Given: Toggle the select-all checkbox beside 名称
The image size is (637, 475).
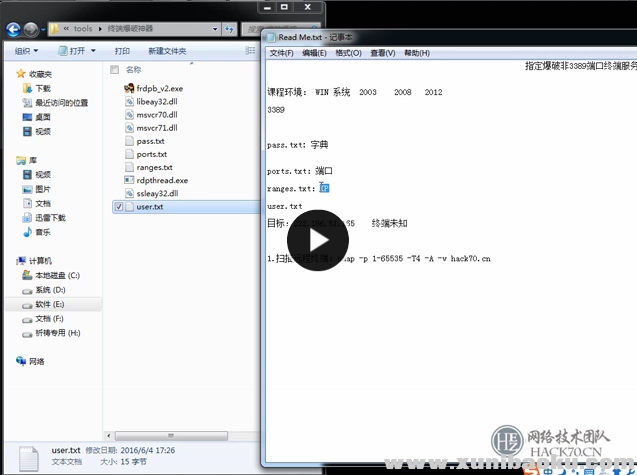Looking at the screenshot, I should [x=114, y=70].
